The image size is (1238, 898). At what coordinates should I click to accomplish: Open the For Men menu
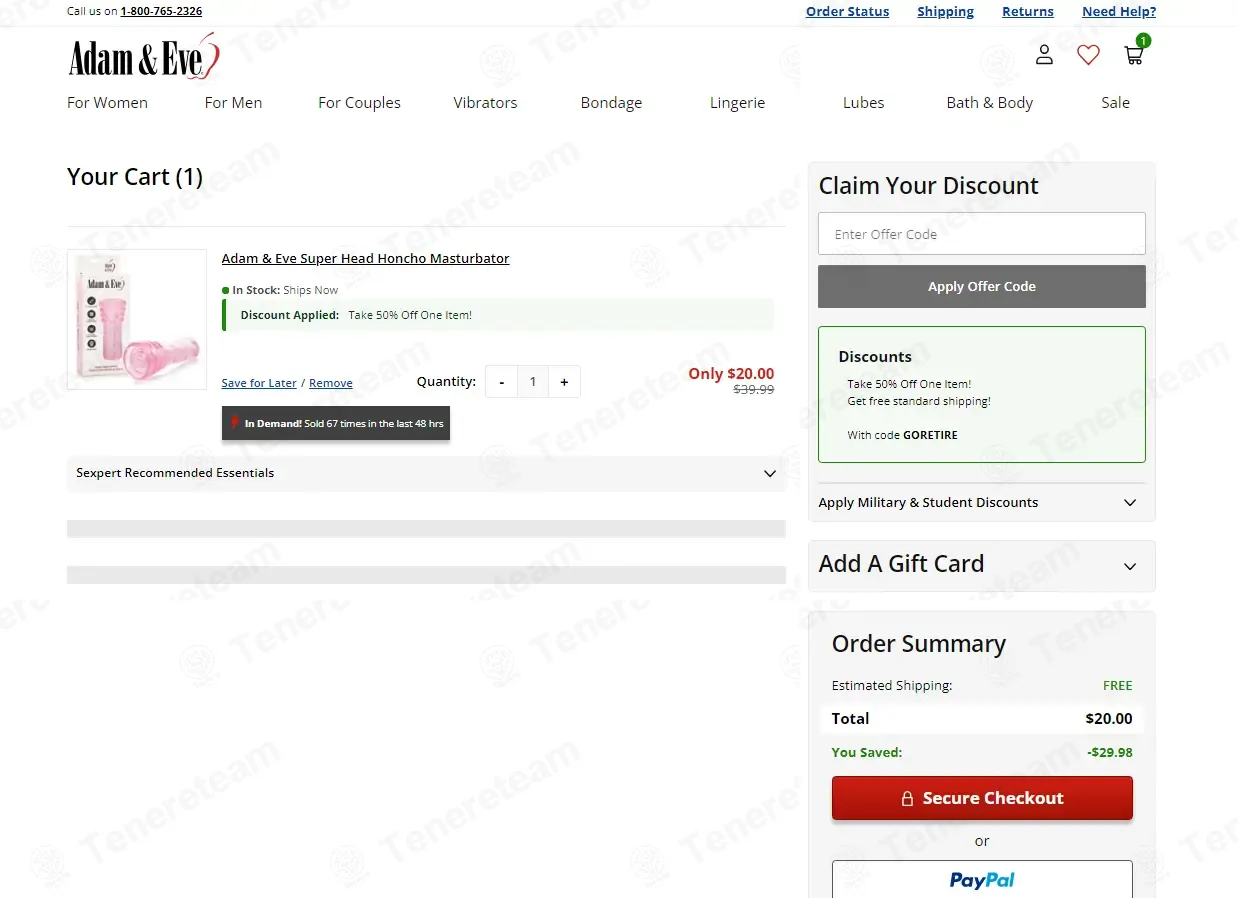(x=233, y=103)
